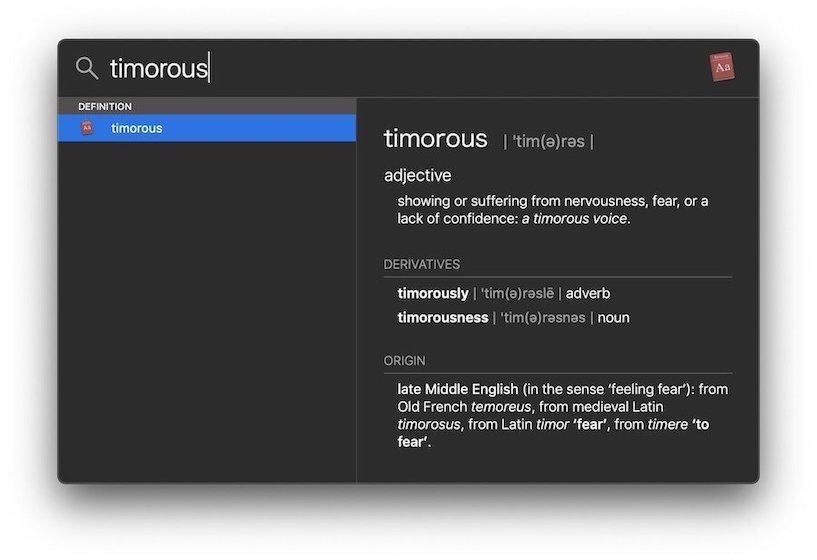The height and width of the screenshot is (560, 817).
Task: Click the definition text about nervousness and fear
Action: click(x=552, y=201)
